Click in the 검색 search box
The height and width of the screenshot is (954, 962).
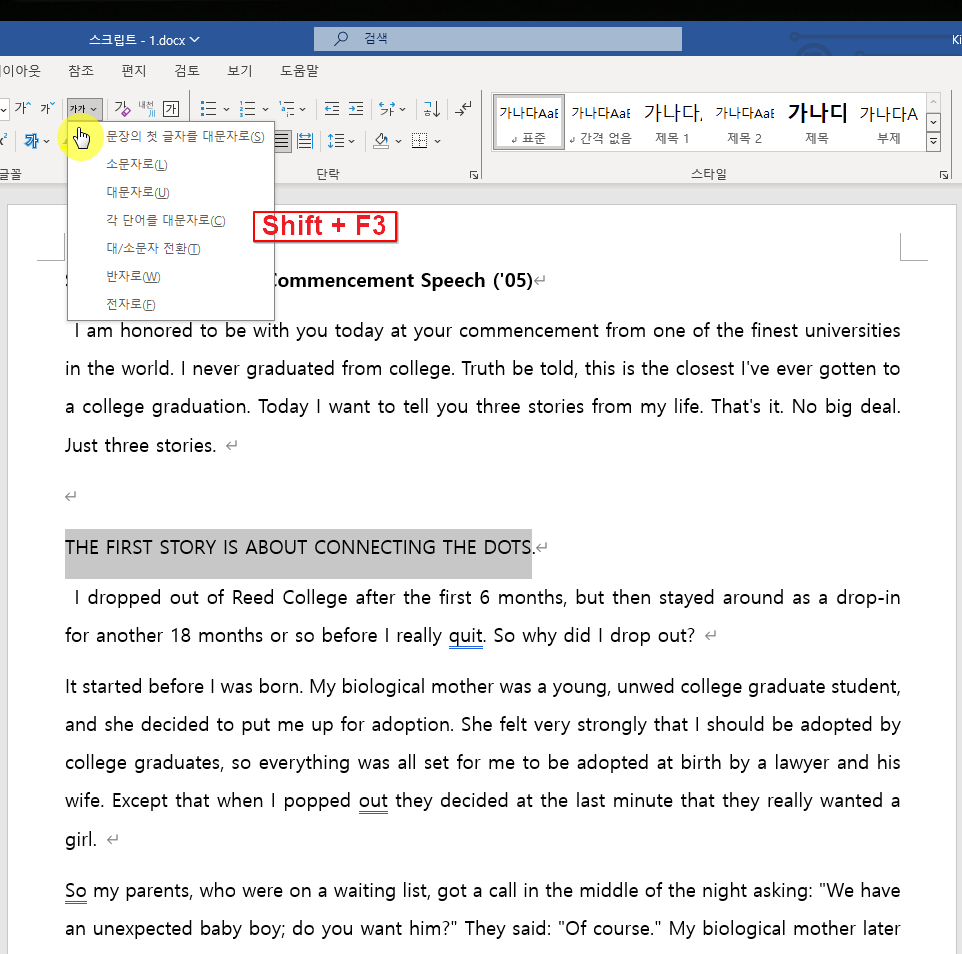[x=498, y=39]
